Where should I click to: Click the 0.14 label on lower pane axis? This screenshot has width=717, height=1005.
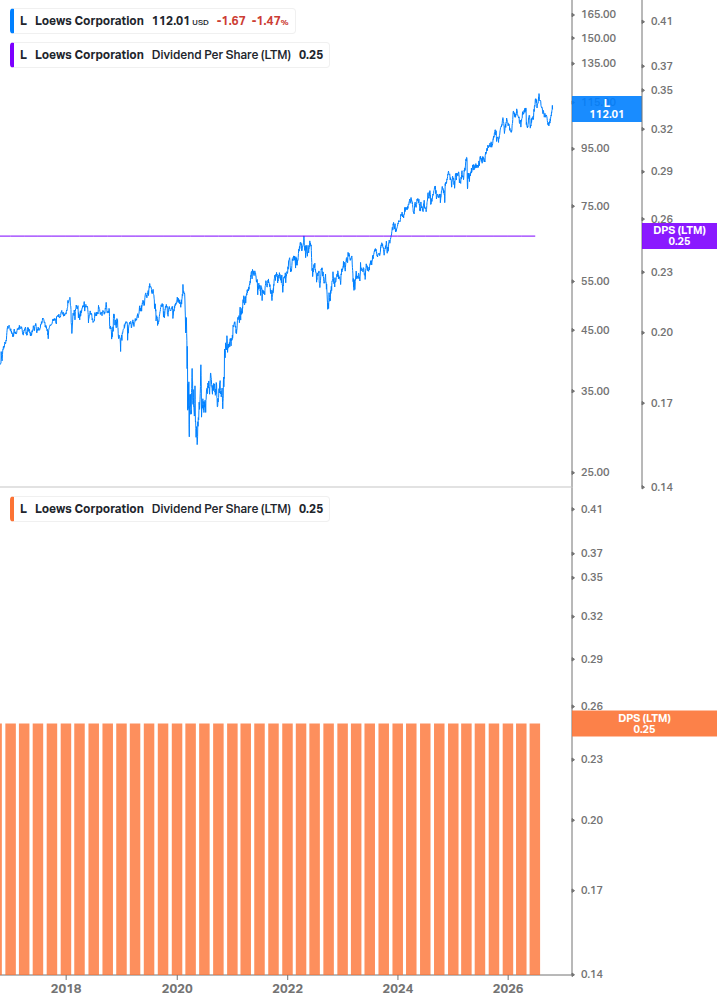(x=591, y=974)
